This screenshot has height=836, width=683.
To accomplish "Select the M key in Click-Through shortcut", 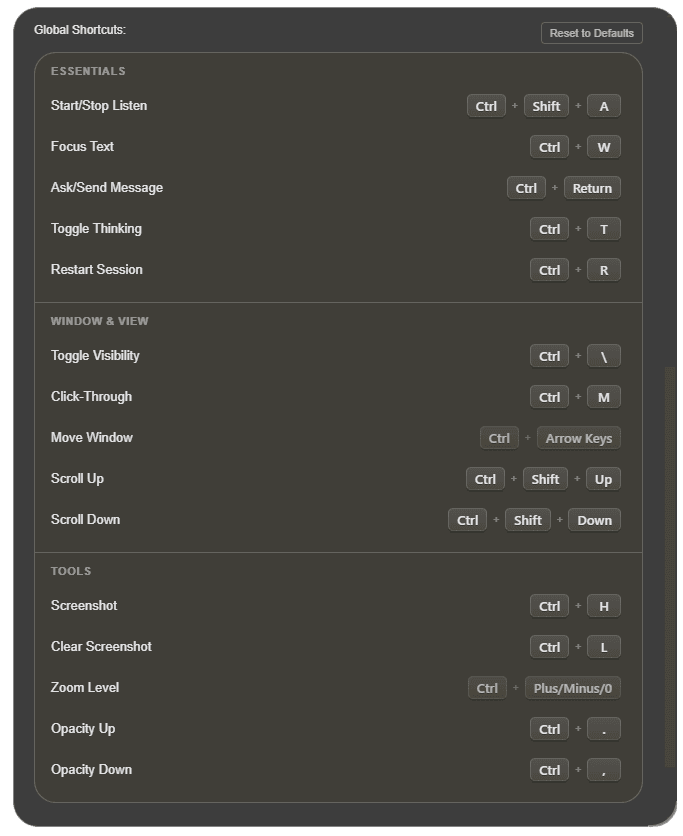I will click(603, 396).
